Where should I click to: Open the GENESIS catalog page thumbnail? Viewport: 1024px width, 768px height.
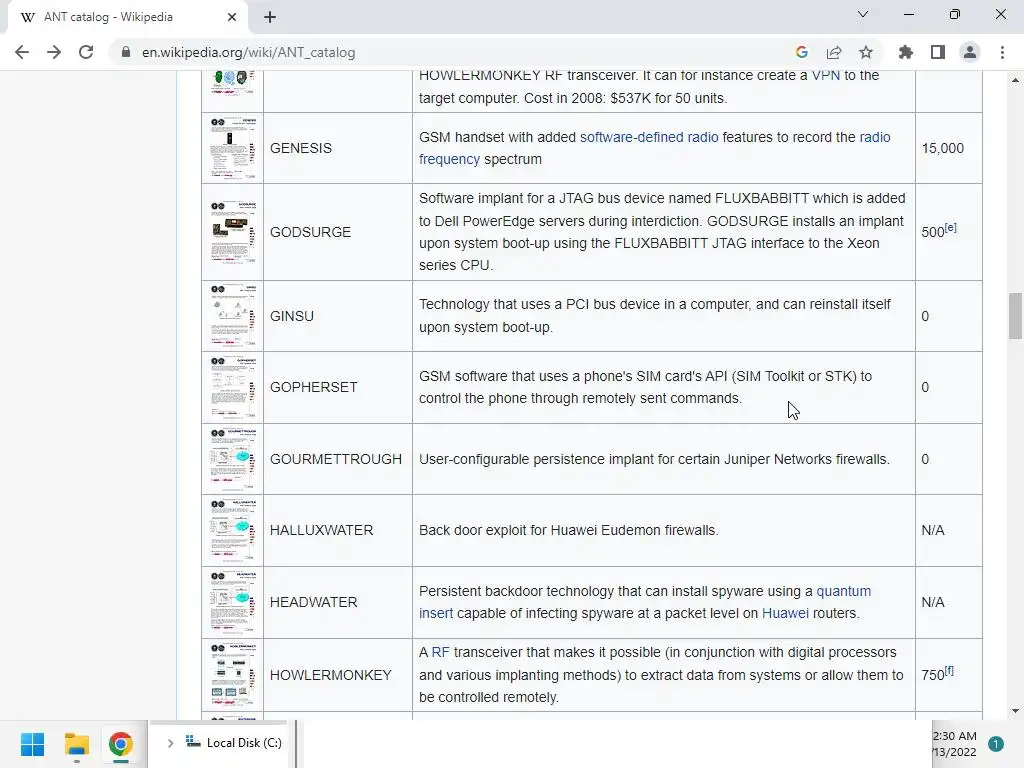232,148
